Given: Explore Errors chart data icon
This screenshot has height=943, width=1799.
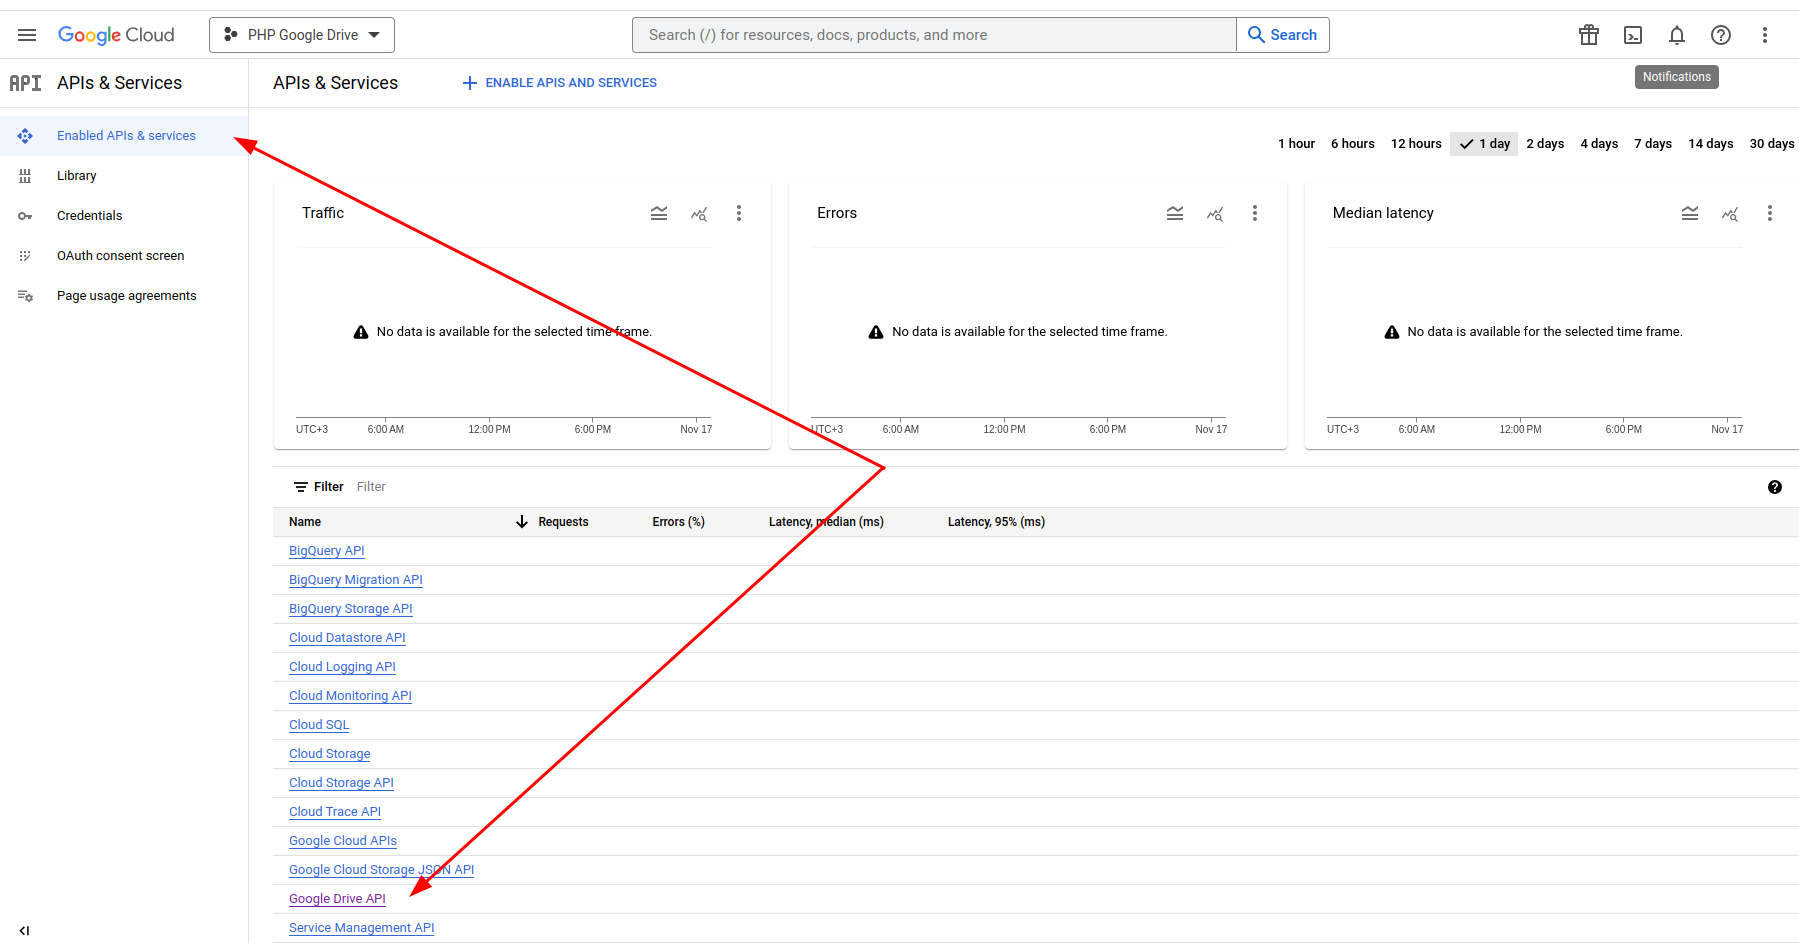Looking at the screenshot, I should [x=1215, y=213].
